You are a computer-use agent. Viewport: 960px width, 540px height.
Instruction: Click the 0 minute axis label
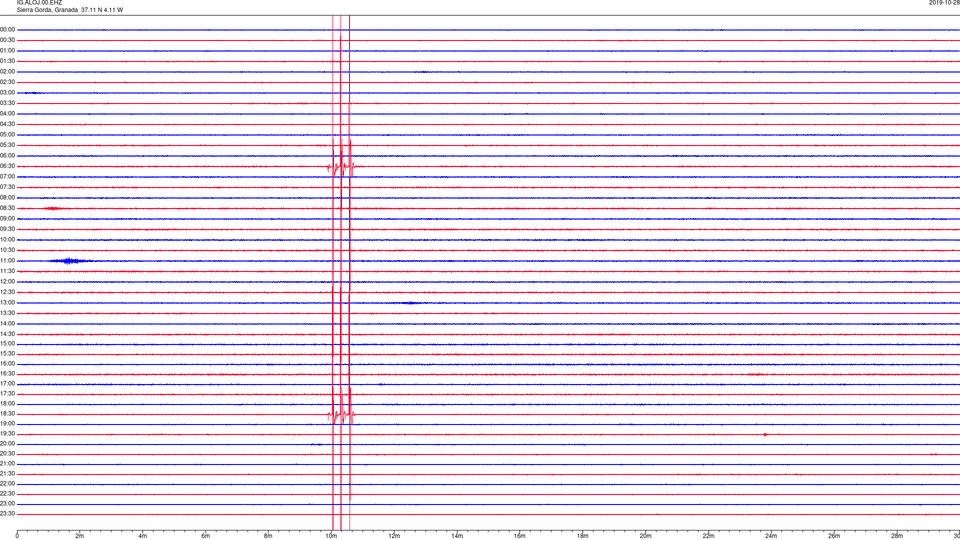coord(17,536)
